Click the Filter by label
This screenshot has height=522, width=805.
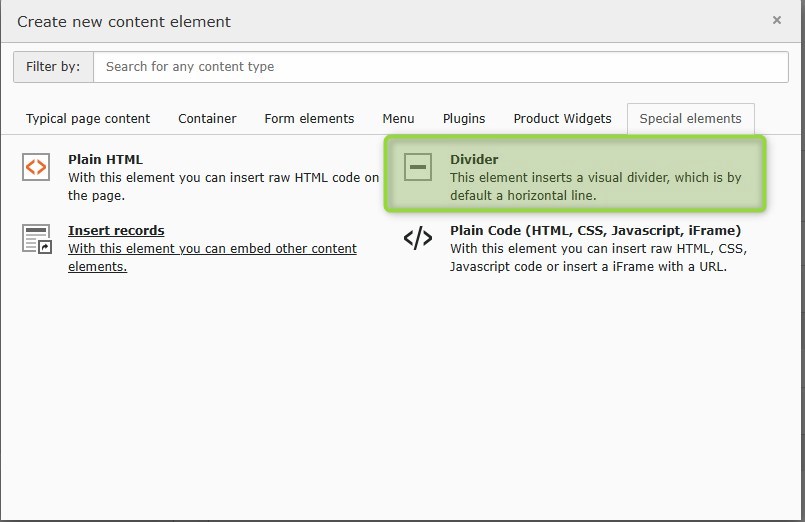pyautogui.click(x=53, y=67)
